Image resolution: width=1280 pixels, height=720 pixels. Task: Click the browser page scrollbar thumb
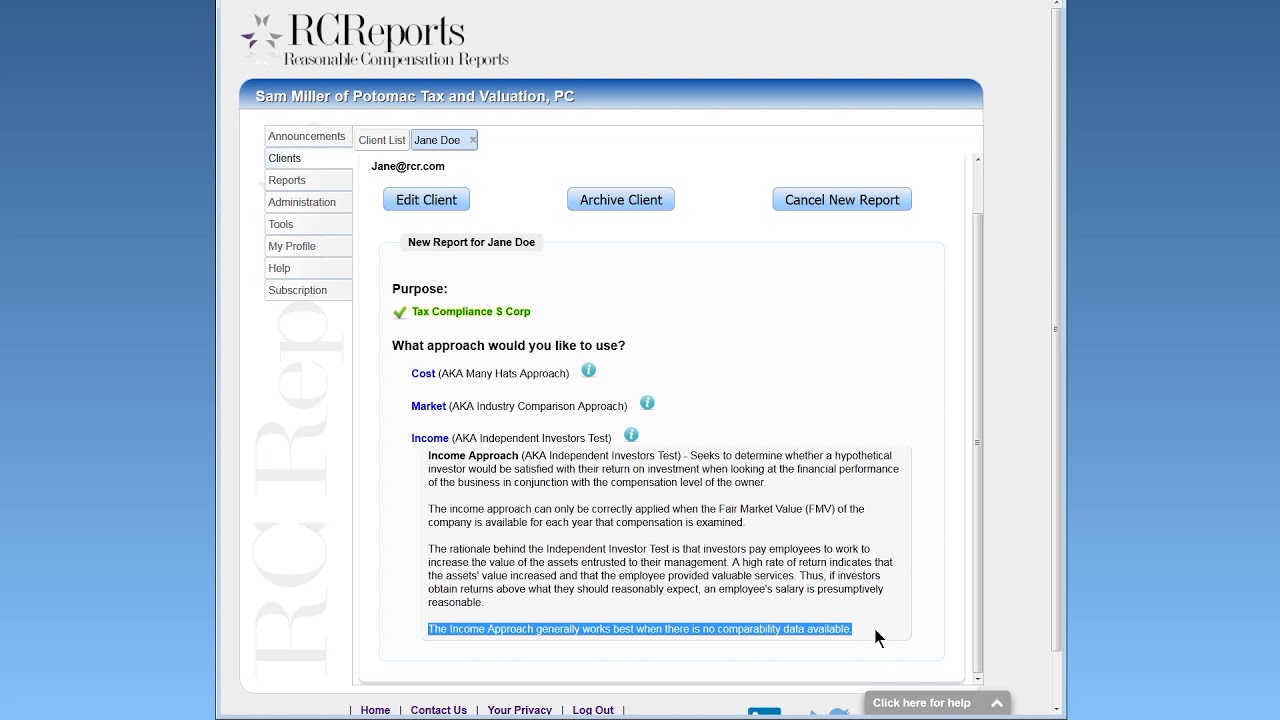(x=1057, y=330)
